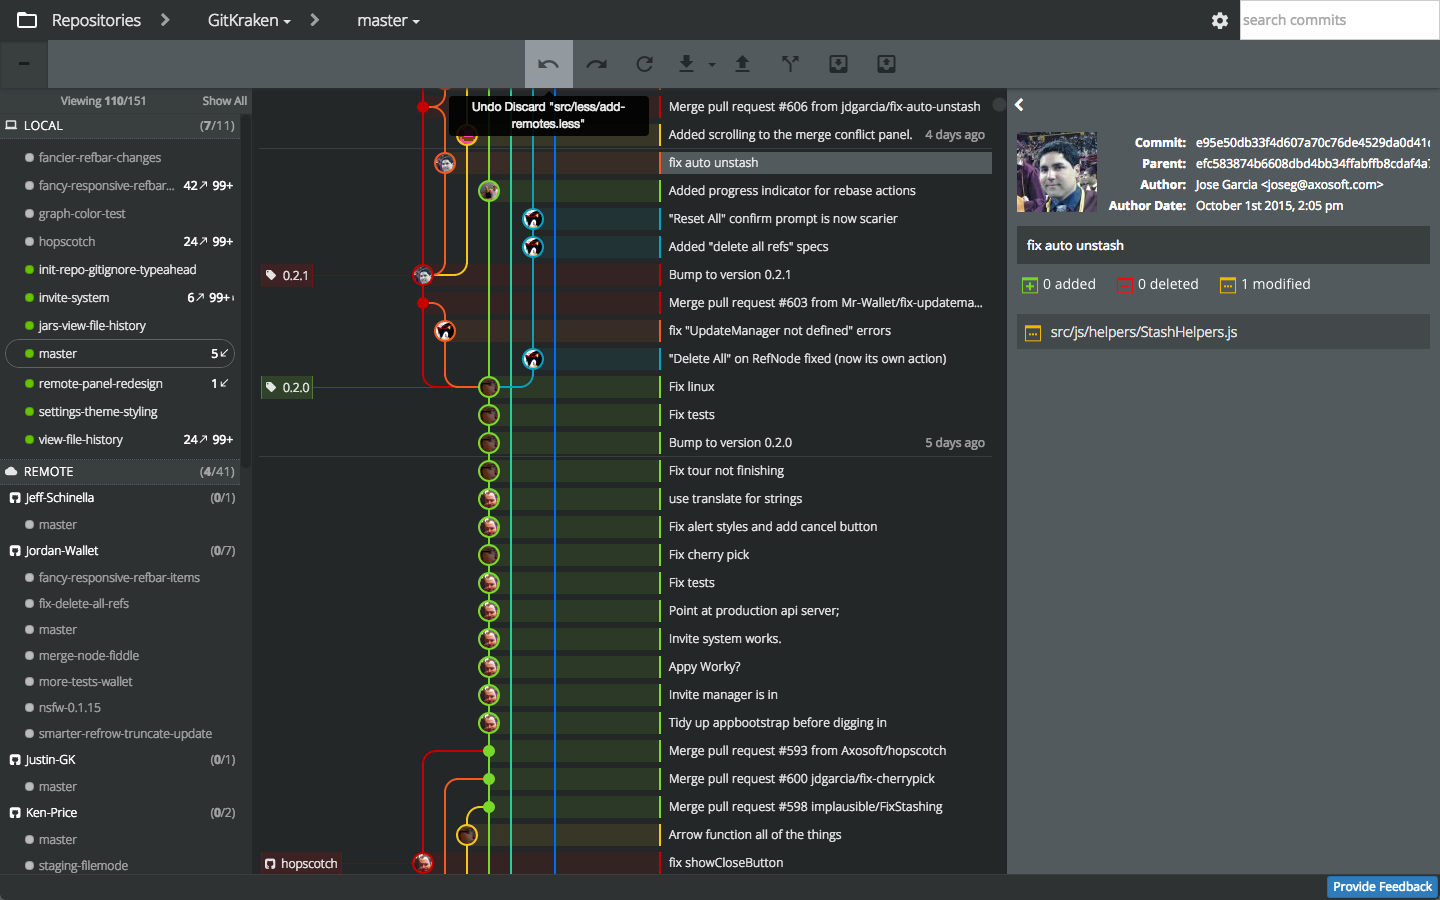
Task: Select the jars-view-file-history branch
Action: click(x=92, y=326)
